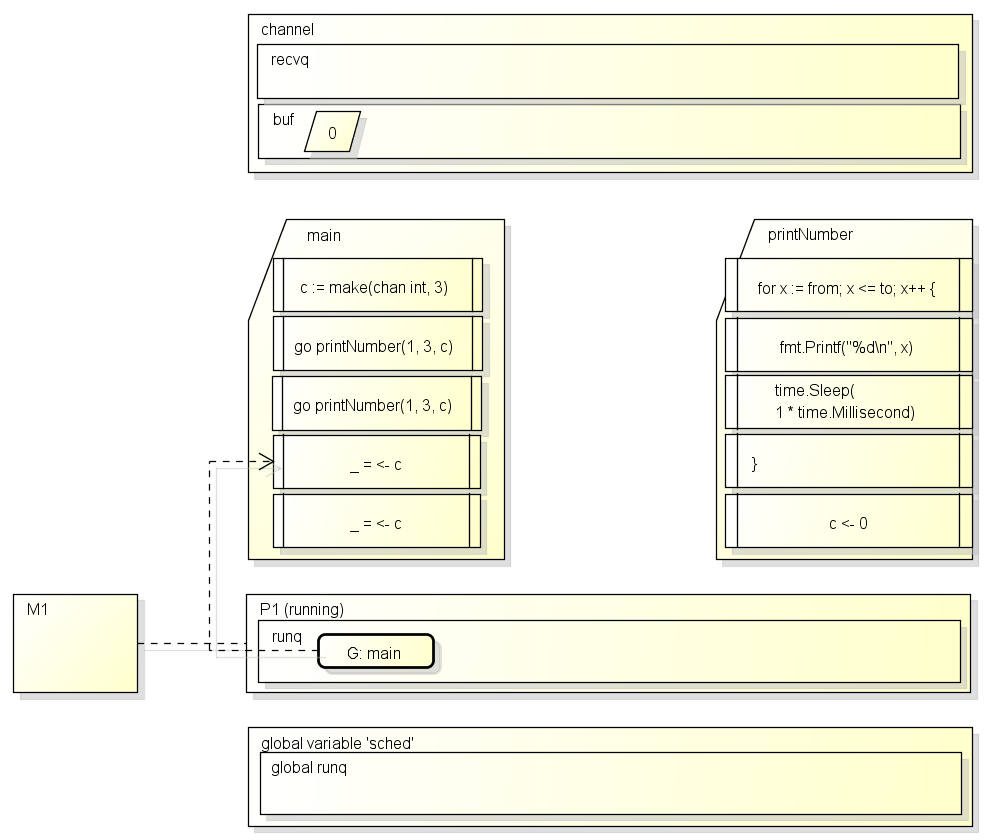The image size is (985, 840).
Task: Click the M1 machine box
Action: (x=75, y=643)
